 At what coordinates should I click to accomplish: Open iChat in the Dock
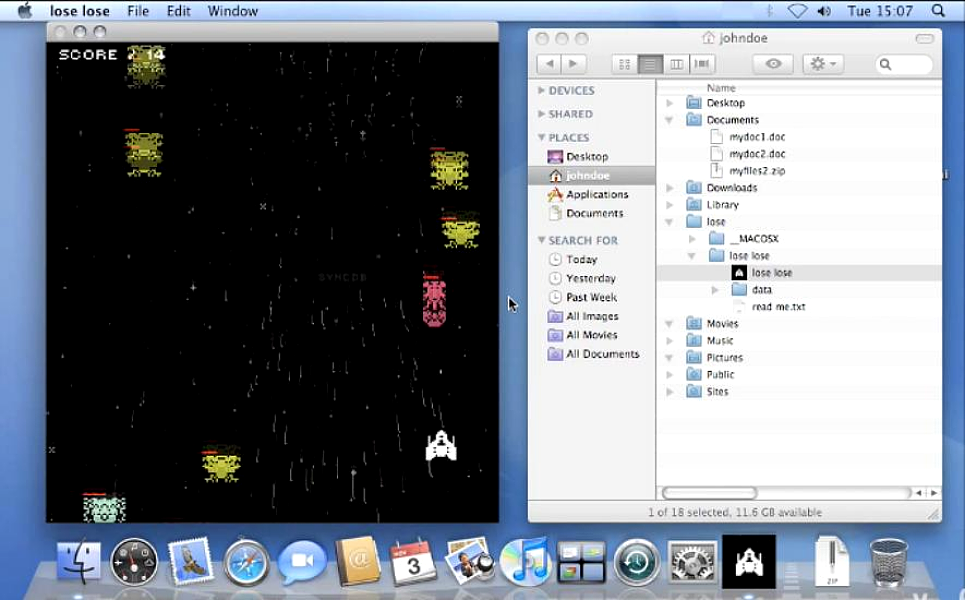click(302, 562)
